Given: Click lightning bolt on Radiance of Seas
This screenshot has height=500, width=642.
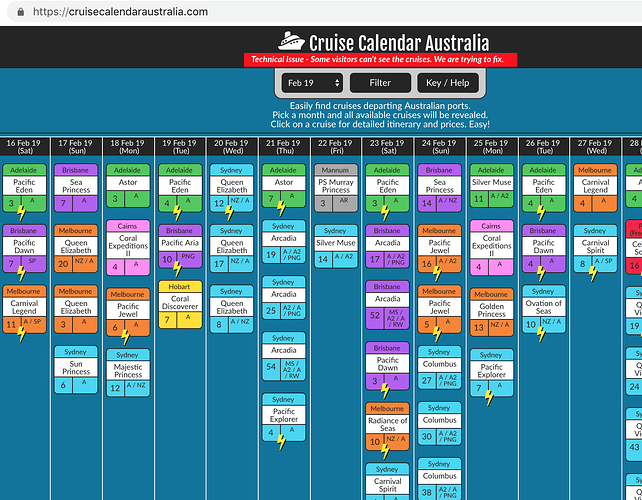Looking at the screenshot, I should [x=385, y=452].
